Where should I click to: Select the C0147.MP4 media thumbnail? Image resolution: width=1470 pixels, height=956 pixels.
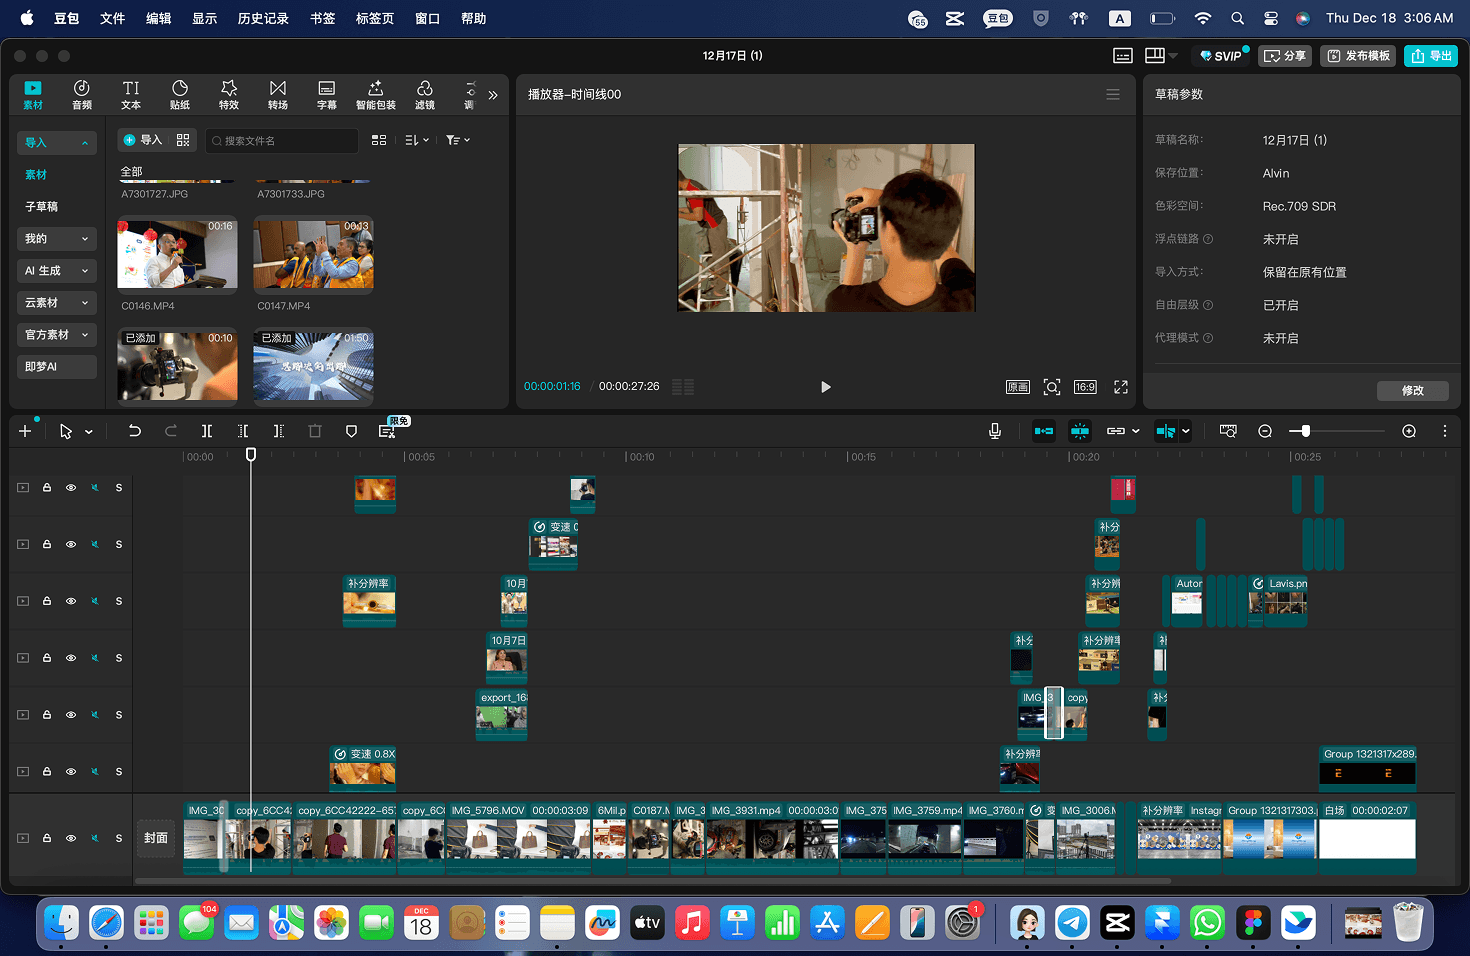point(313,254)
